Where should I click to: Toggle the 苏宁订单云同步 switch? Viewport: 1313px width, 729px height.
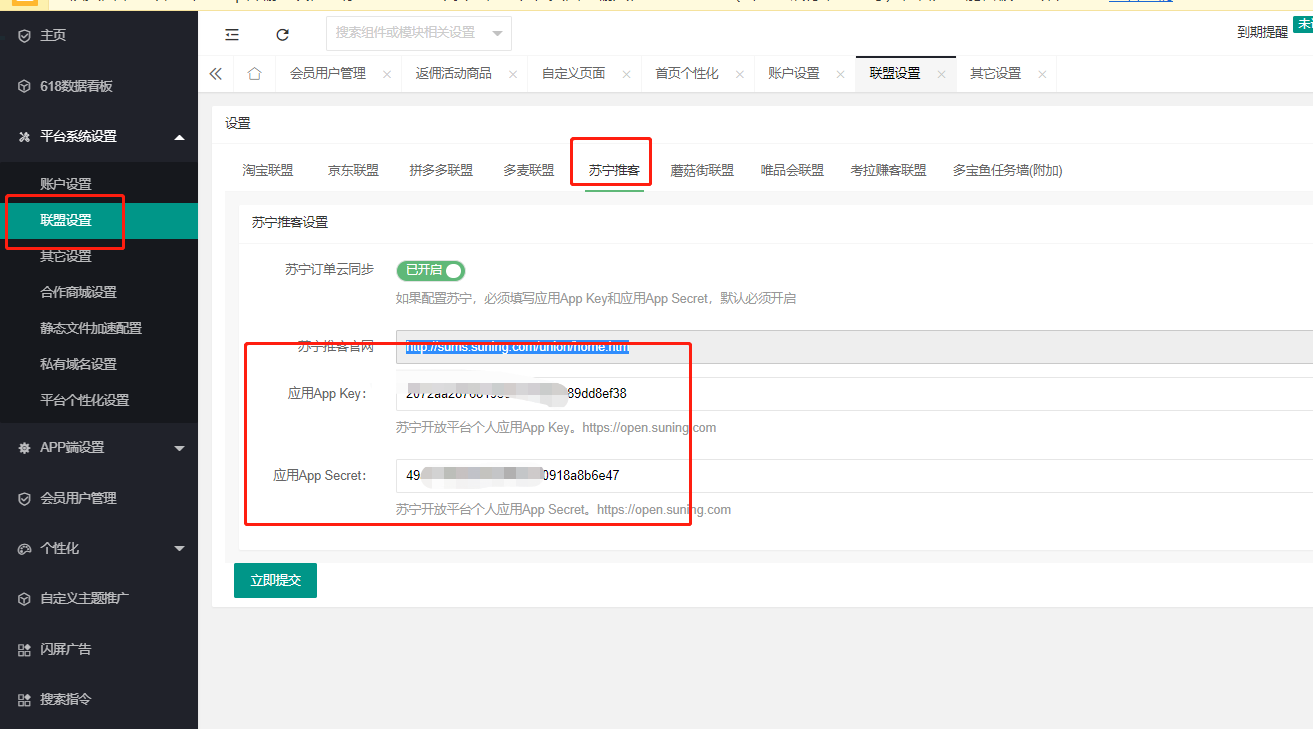431,270
